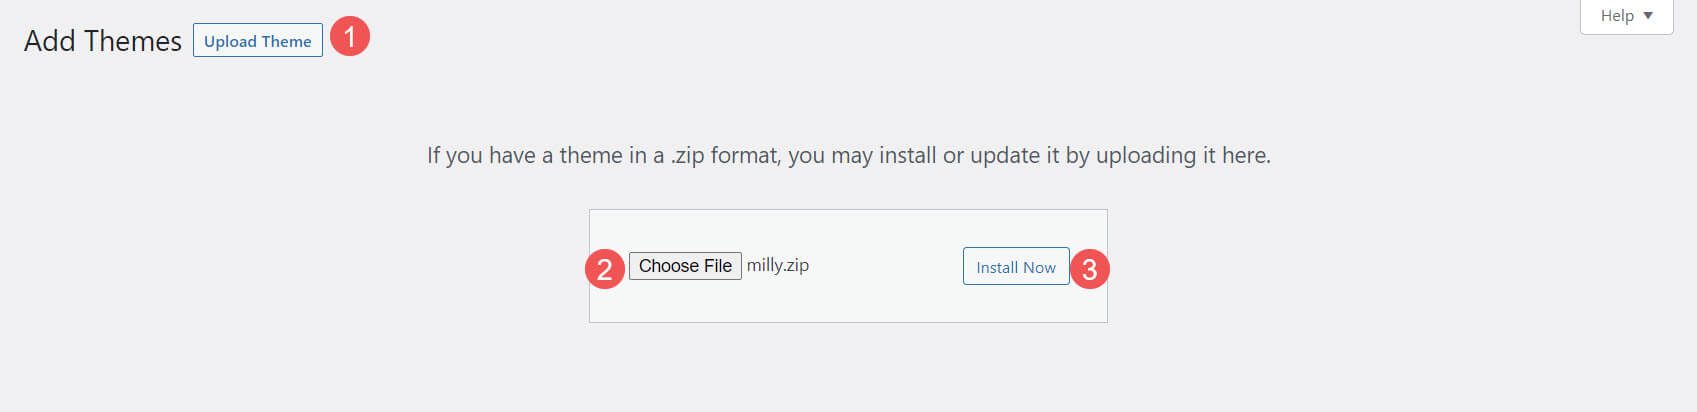The width and height of the screenshot is (1697, 412).
Task: Select the milly.zip file name label
Action: click(778, 265)
